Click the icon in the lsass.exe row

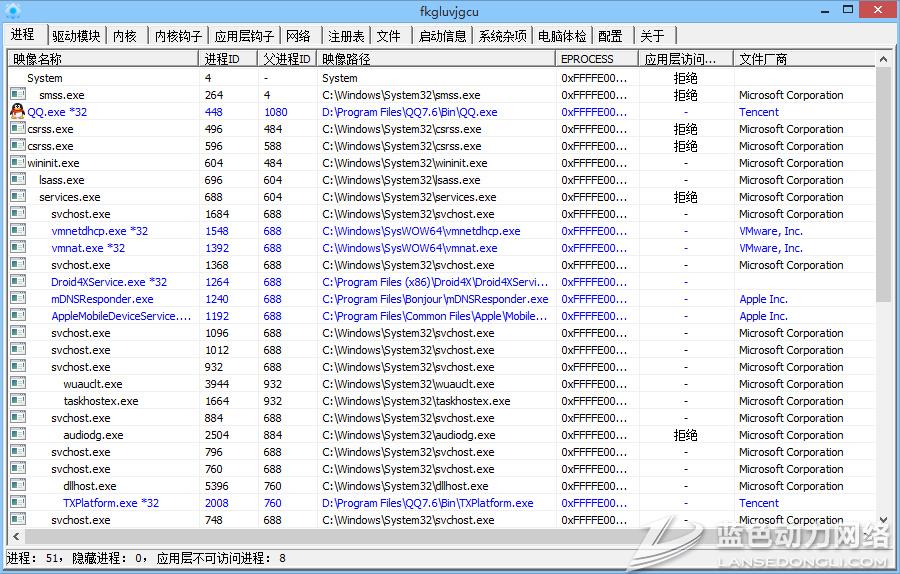pyautogui.click(x=17, y=180)
